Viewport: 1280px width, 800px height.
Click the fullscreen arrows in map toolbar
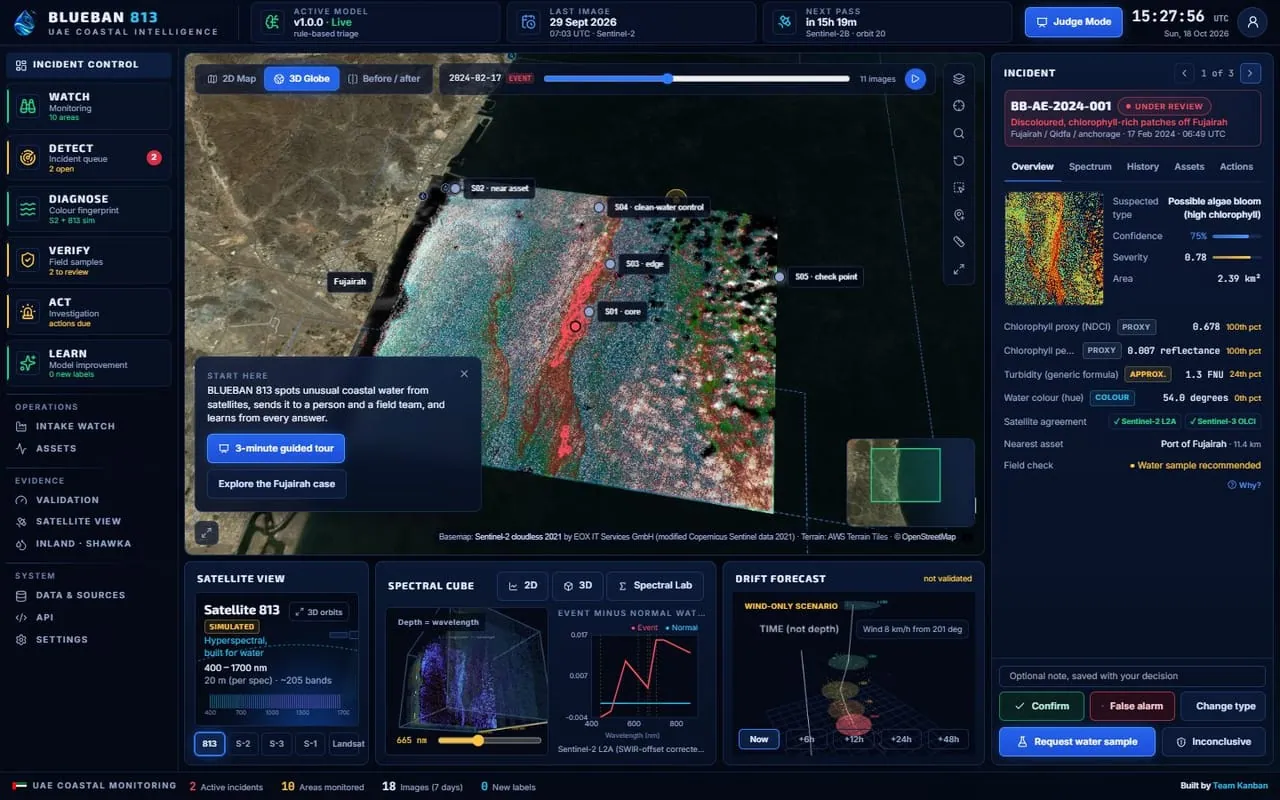(x=958, y=269)
